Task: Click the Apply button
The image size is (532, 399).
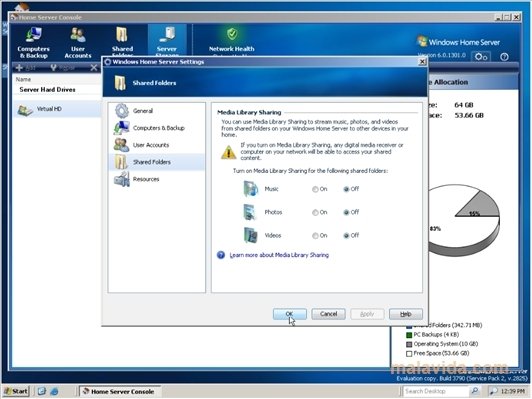Action: 367,314
